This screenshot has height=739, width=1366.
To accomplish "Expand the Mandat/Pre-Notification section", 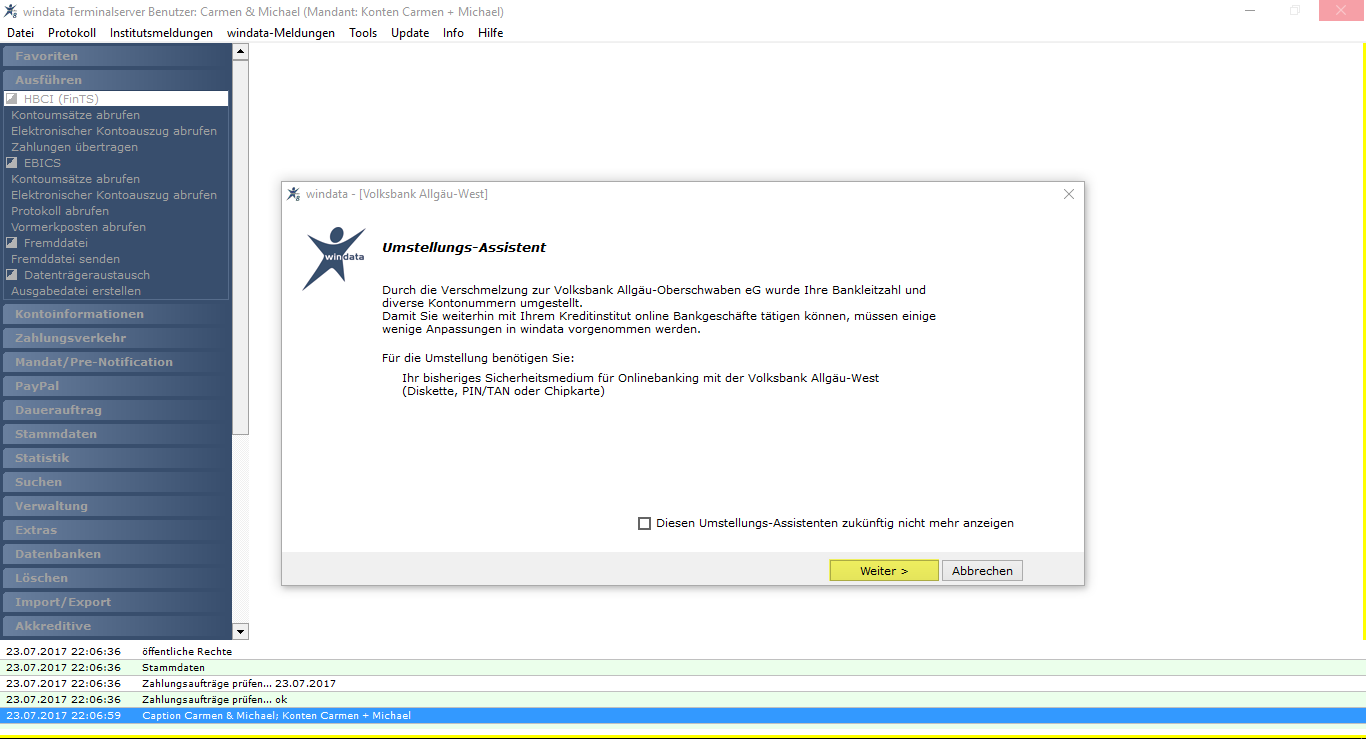I will pos(116,362).
